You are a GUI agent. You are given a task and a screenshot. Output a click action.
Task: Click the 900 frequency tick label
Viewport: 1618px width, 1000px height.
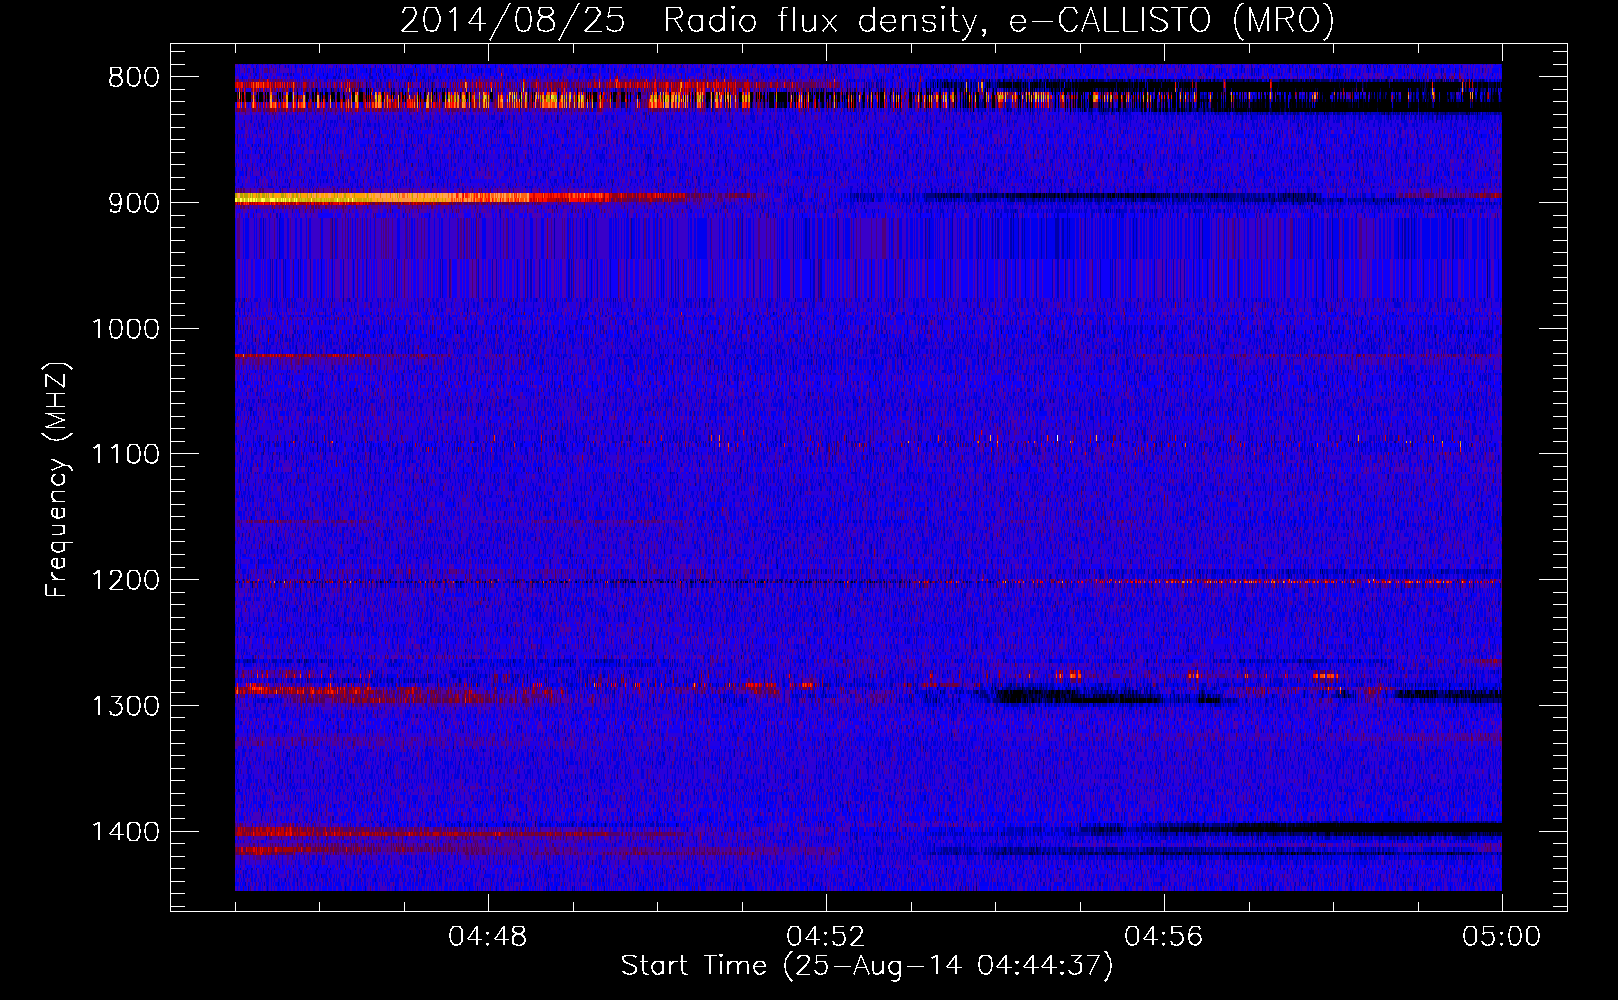(134, 203)
